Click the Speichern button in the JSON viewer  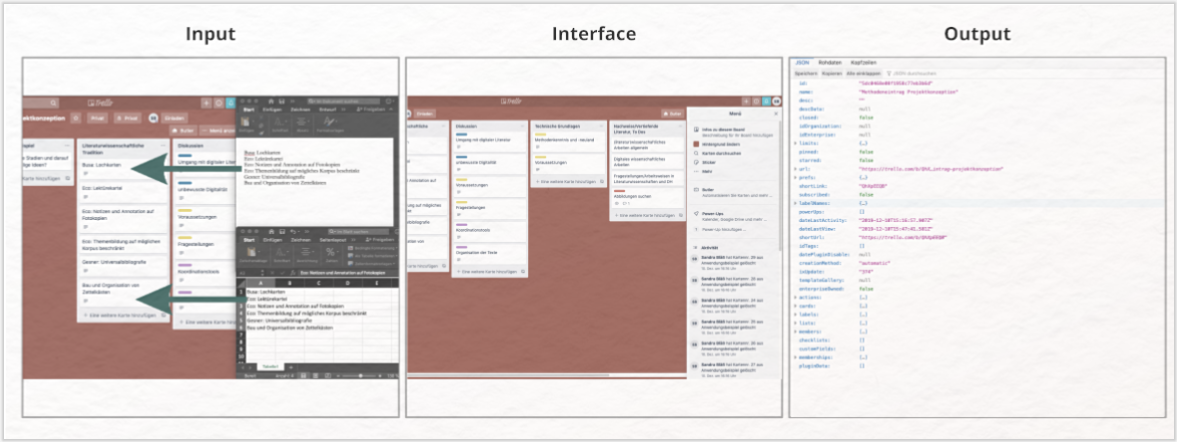pyautogui.click(x=805, y=74)
